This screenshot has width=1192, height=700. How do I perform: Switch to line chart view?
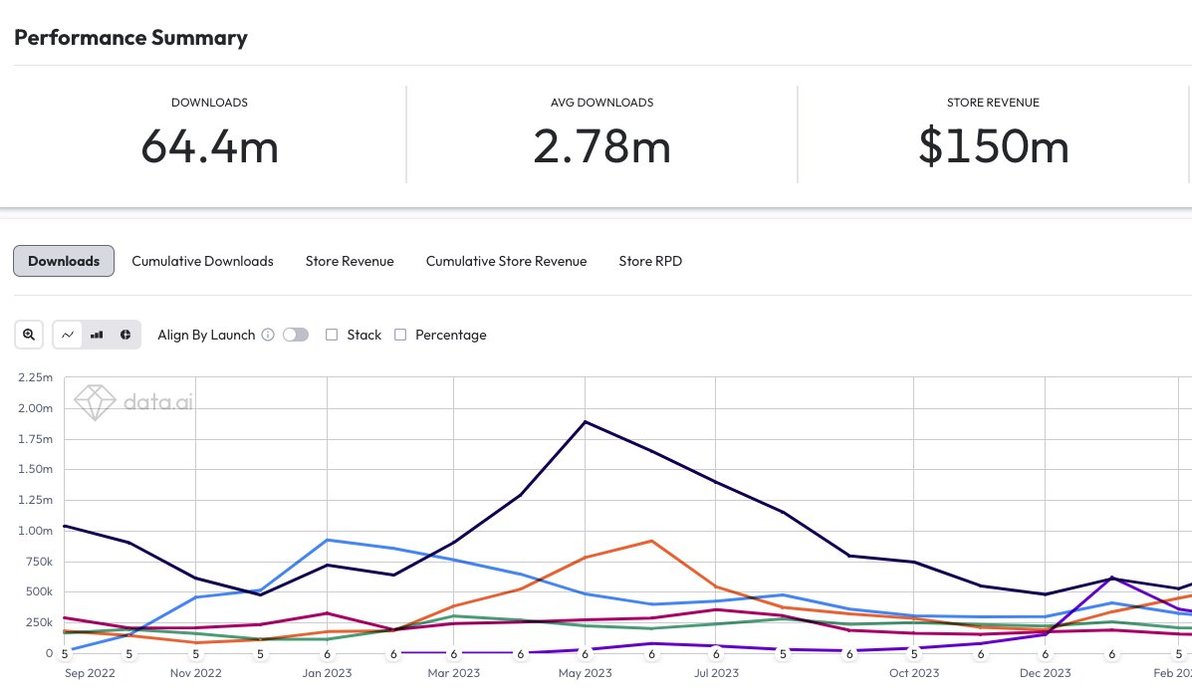(x=68, y=335)
